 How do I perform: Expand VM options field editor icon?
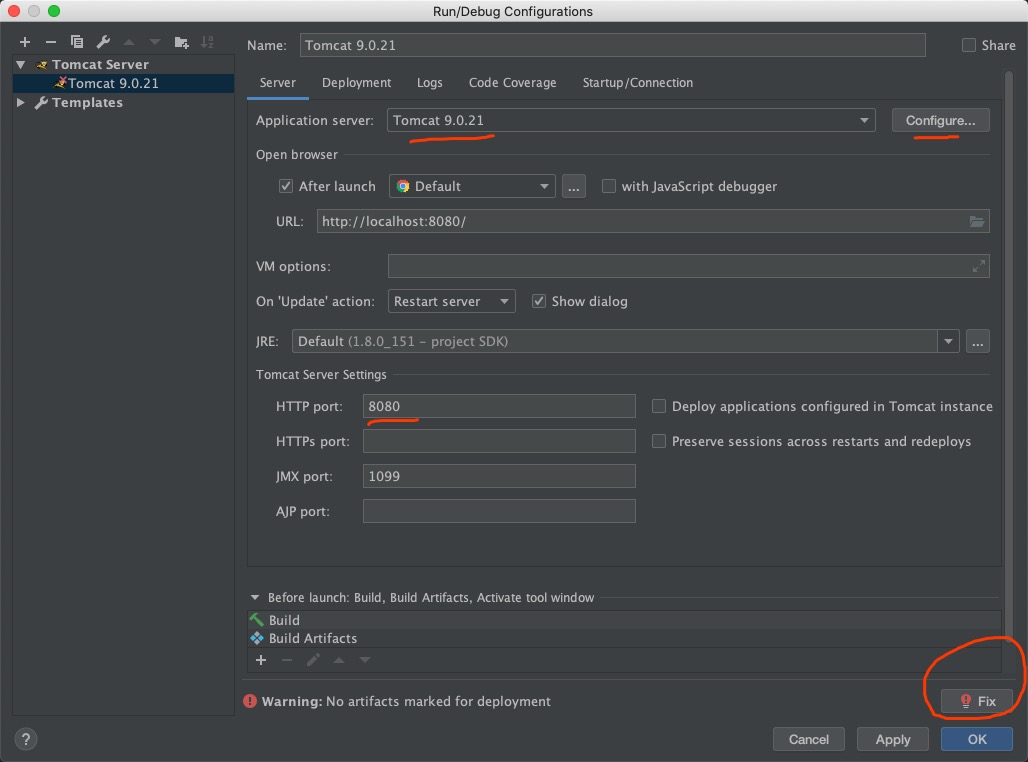978,266
